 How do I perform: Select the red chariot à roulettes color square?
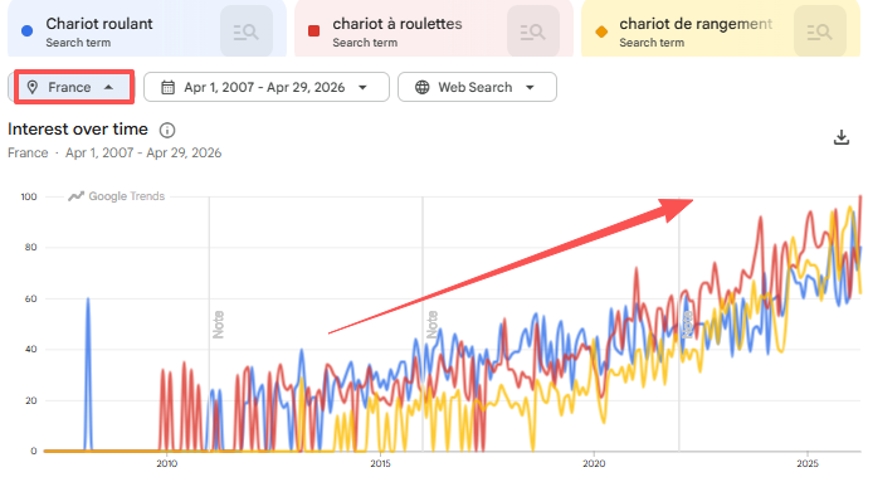coord(314,31)
